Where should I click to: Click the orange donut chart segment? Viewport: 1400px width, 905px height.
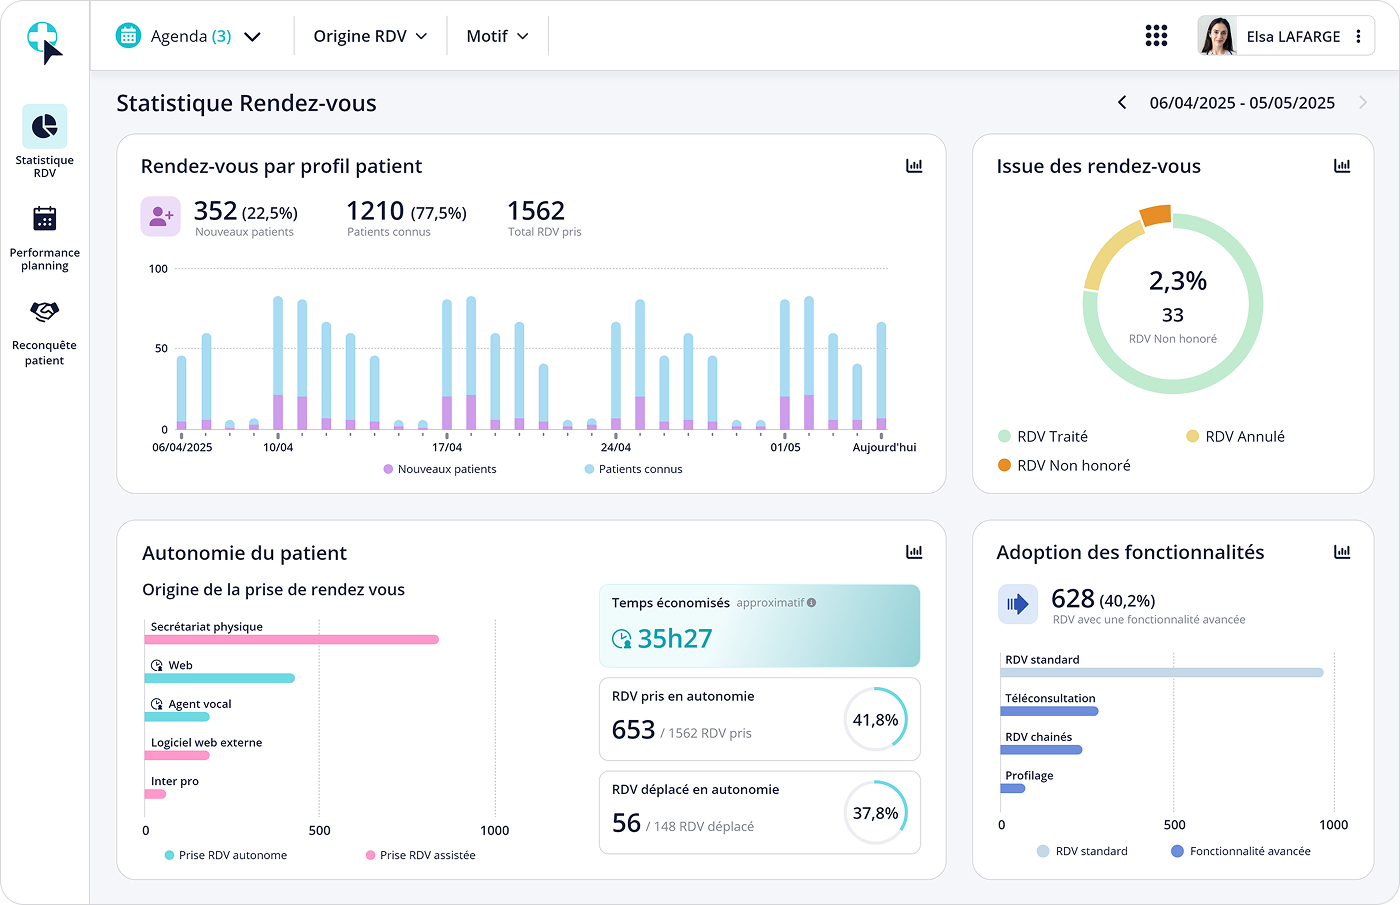tap(1155, 215)
